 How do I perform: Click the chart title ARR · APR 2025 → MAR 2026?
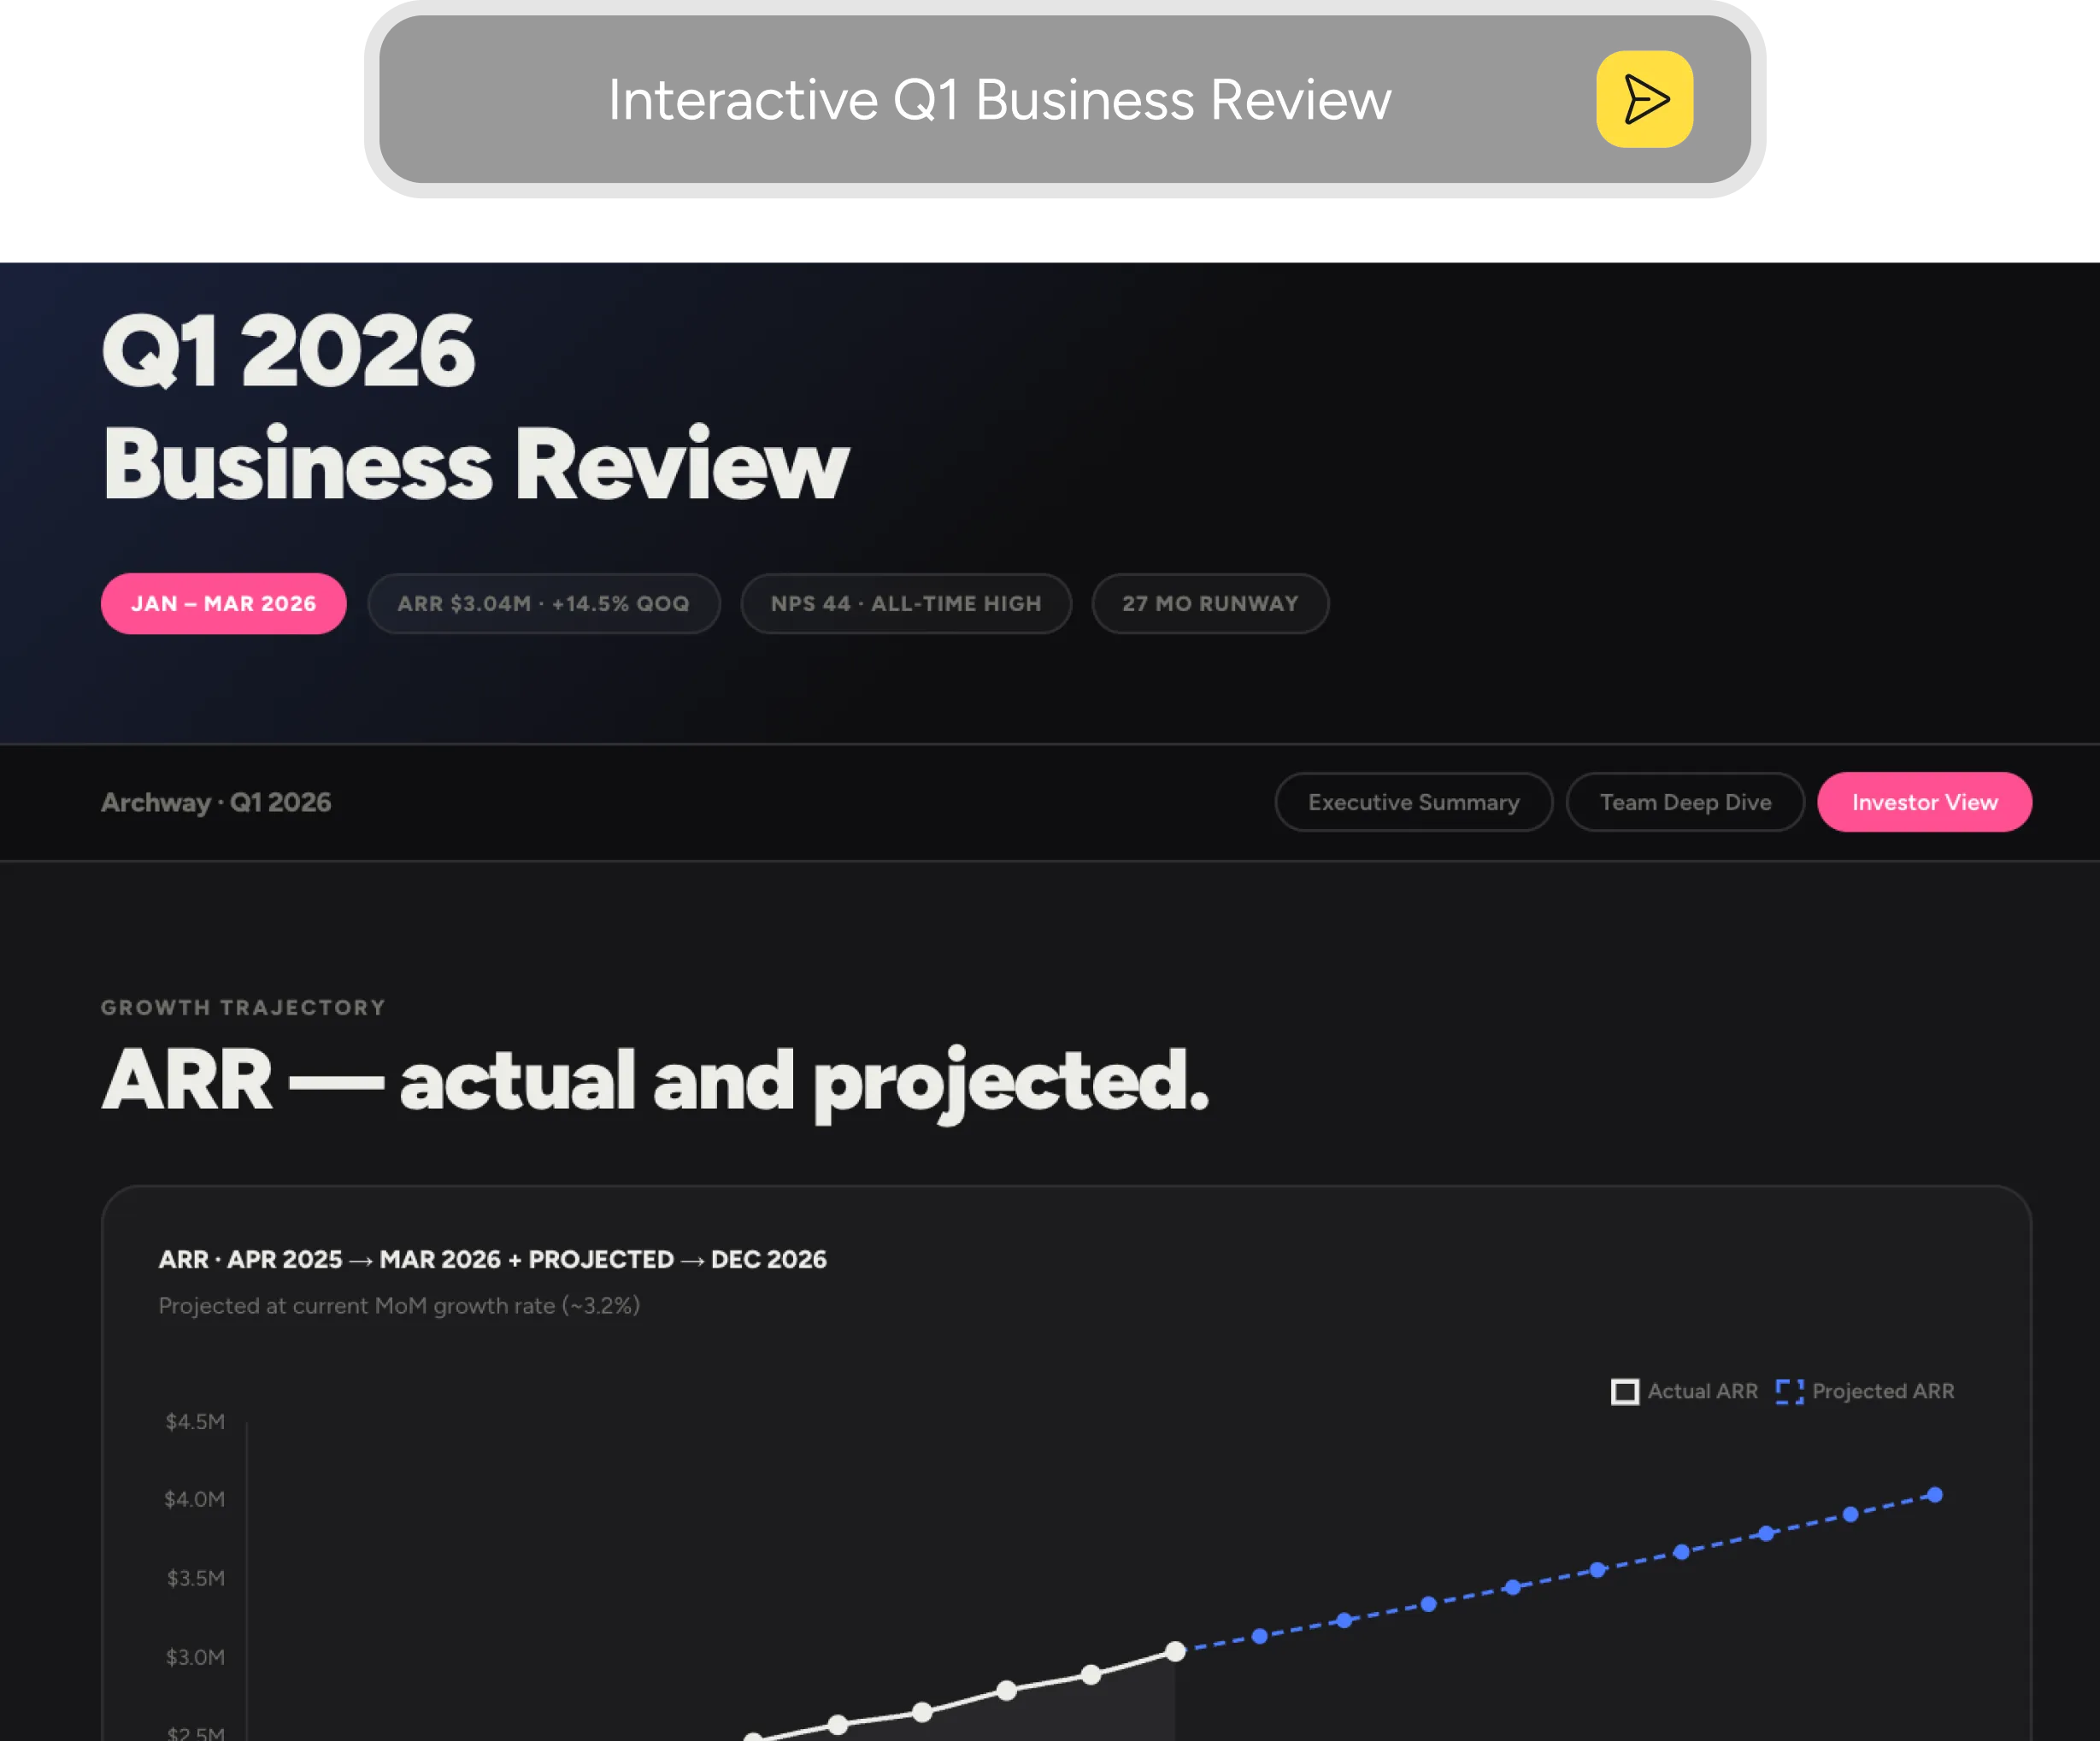492,1259
